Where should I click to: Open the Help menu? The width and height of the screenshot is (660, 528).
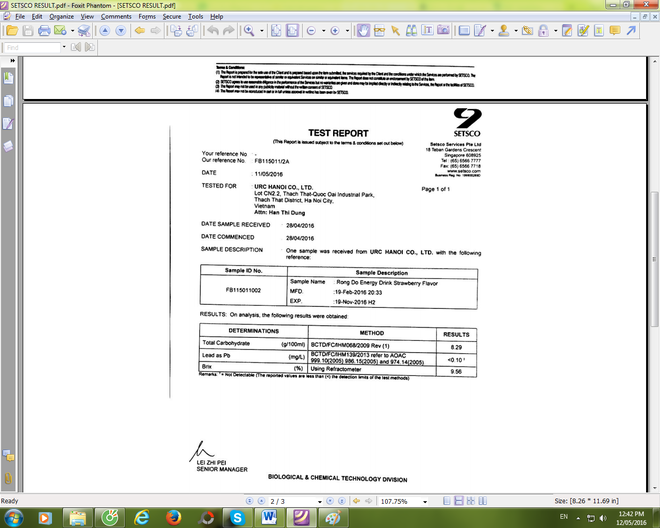217,17
